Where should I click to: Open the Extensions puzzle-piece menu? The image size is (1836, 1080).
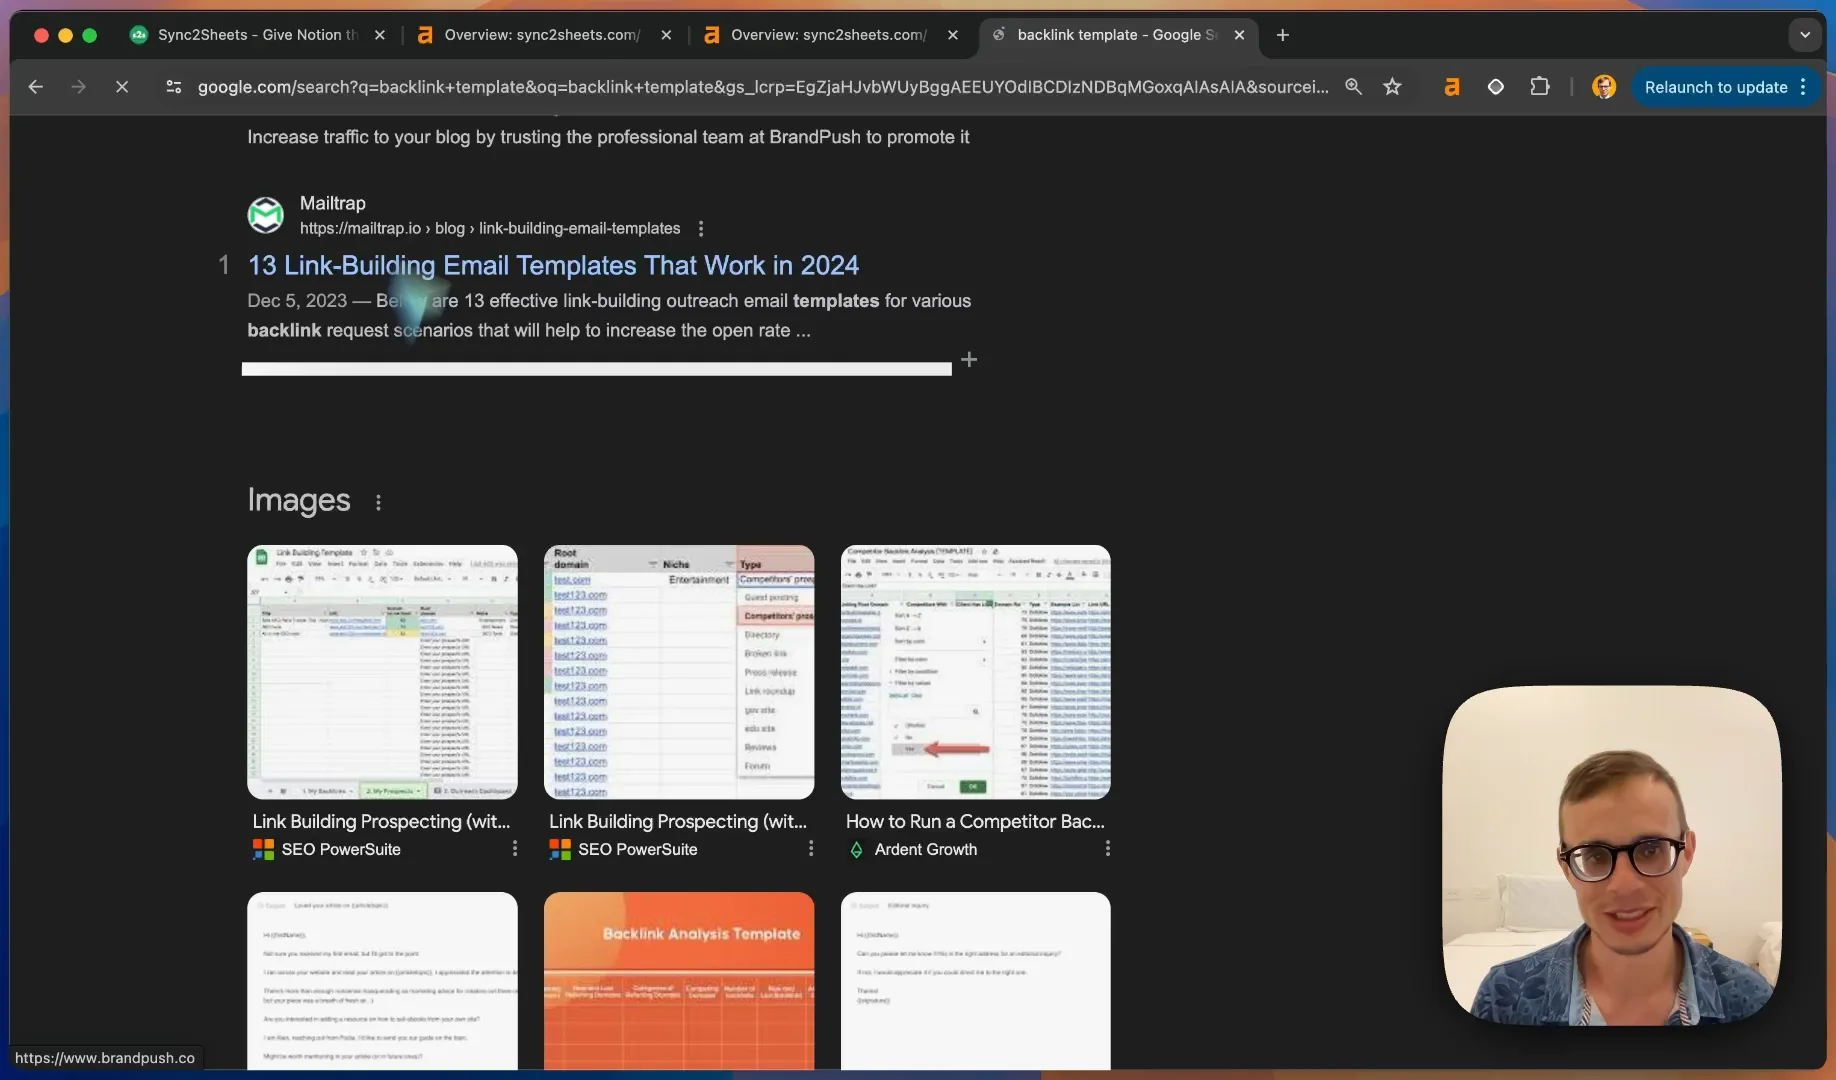click(x=1540, y=87)
